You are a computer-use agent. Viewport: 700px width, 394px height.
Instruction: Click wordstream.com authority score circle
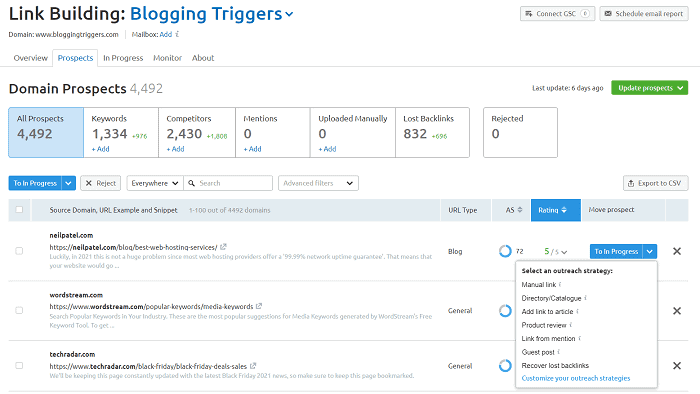click(505, 311)
